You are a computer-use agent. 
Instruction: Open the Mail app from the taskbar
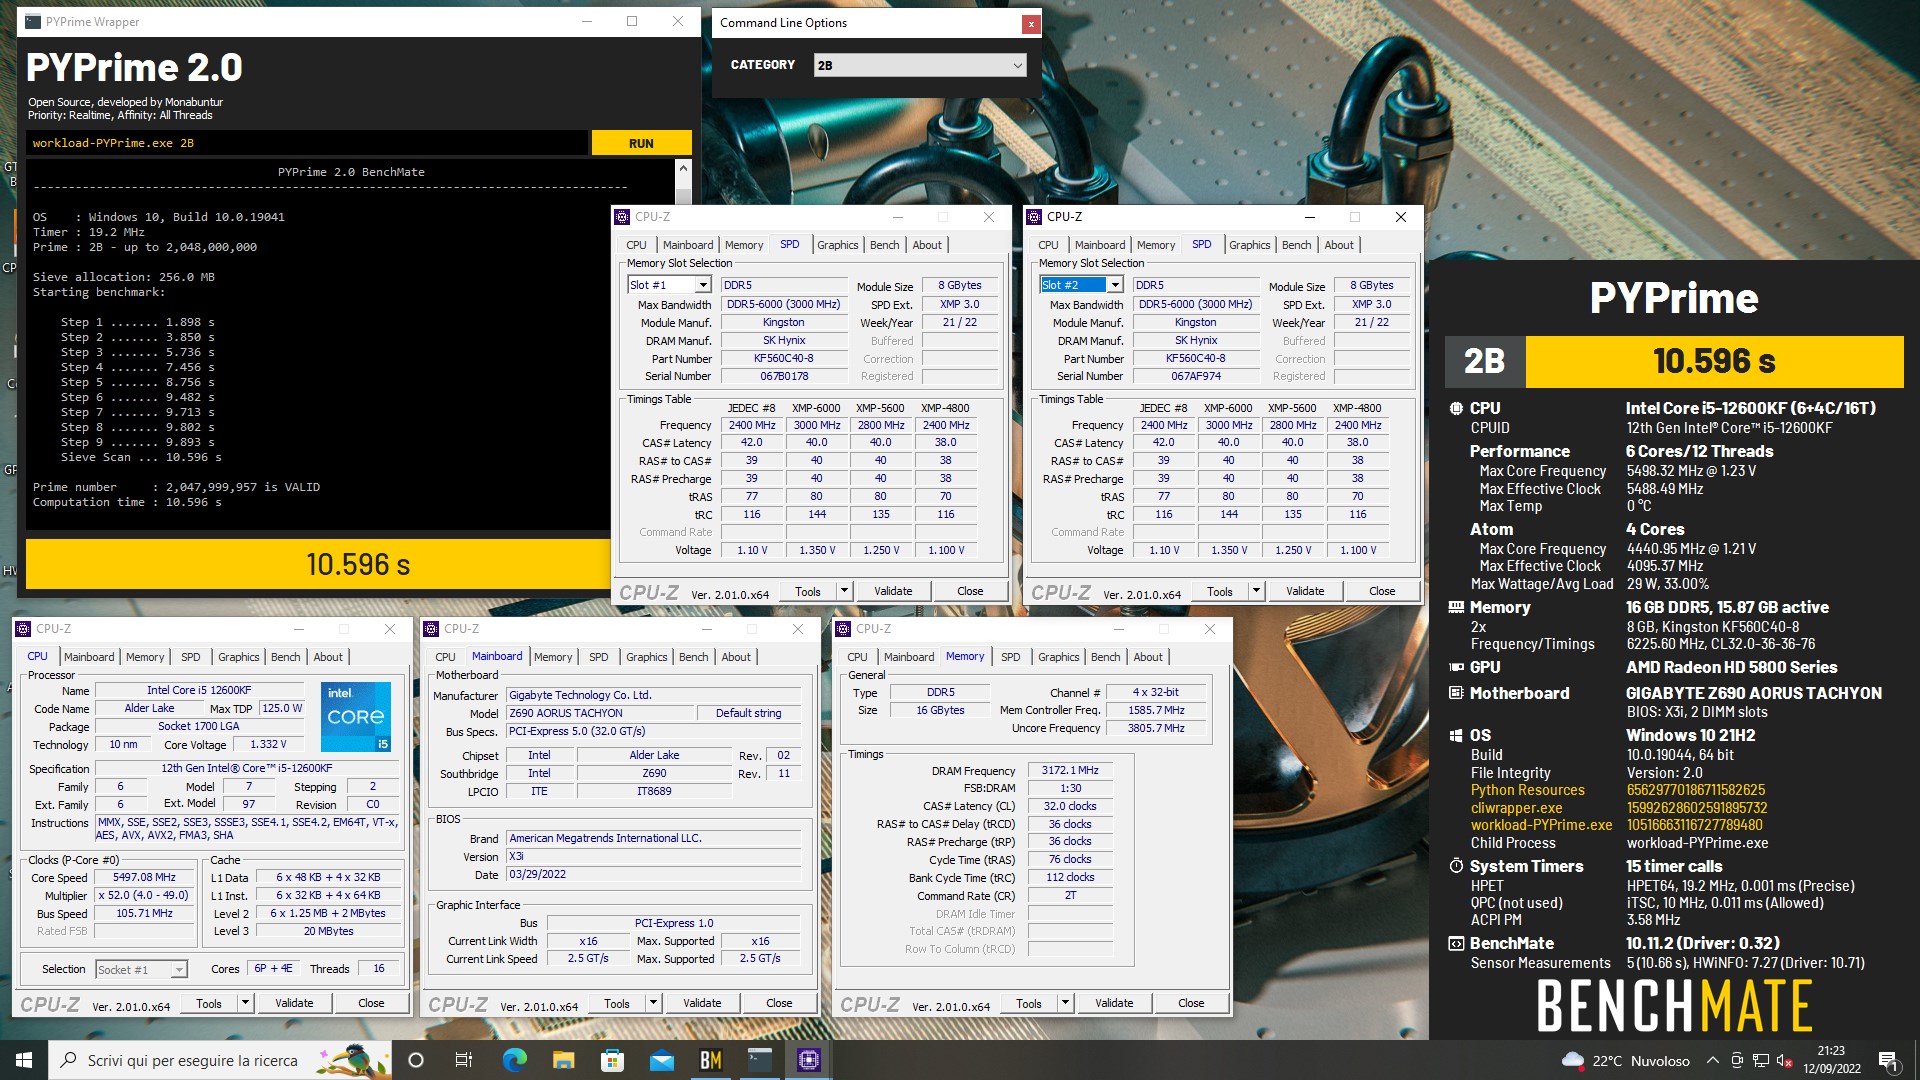(x=661, y=1060)
